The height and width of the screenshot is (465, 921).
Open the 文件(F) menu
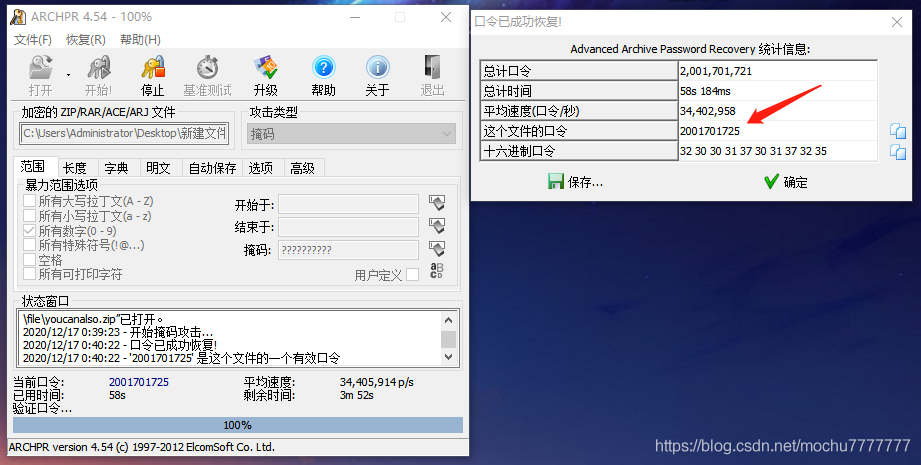(32, 39)
